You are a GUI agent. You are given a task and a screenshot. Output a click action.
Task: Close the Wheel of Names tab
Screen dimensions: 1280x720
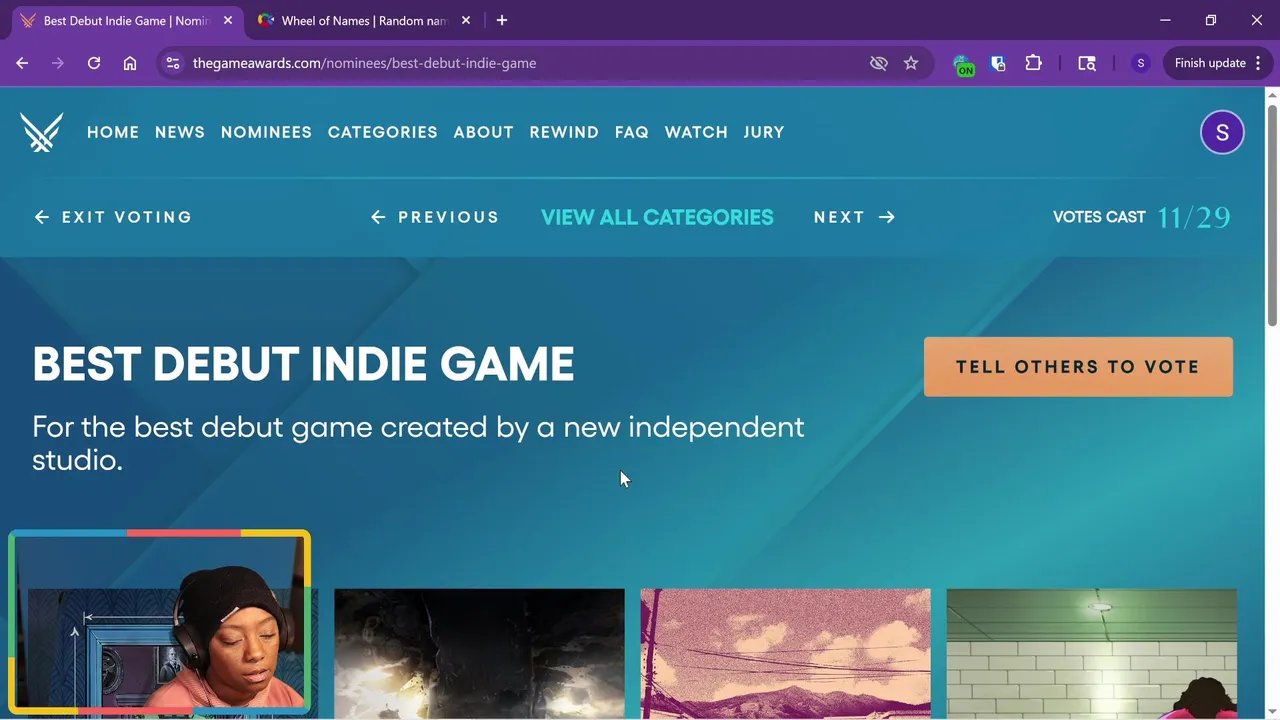[466, 20]
